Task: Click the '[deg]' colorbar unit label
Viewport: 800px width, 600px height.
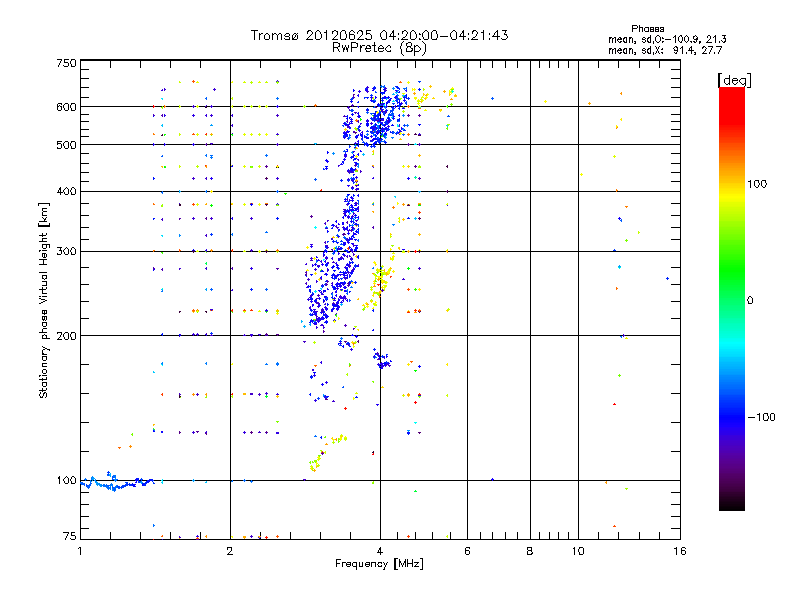Action: (x=734, y=80)
